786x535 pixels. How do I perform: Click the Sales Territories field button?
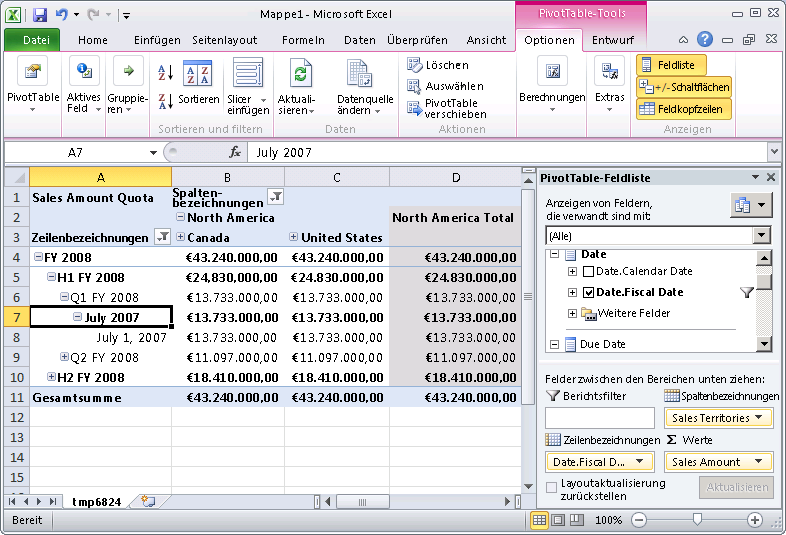[x=719, y=418]
